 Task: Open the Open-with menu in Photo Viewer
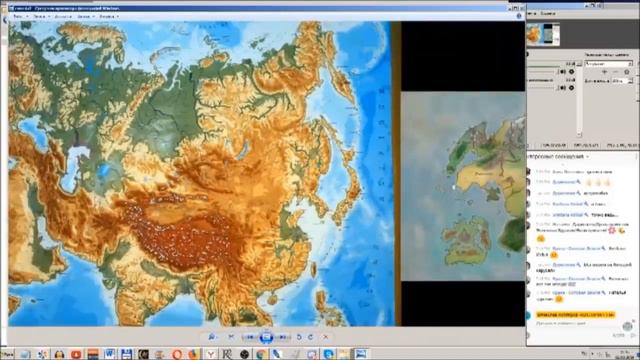coord(109,16)
